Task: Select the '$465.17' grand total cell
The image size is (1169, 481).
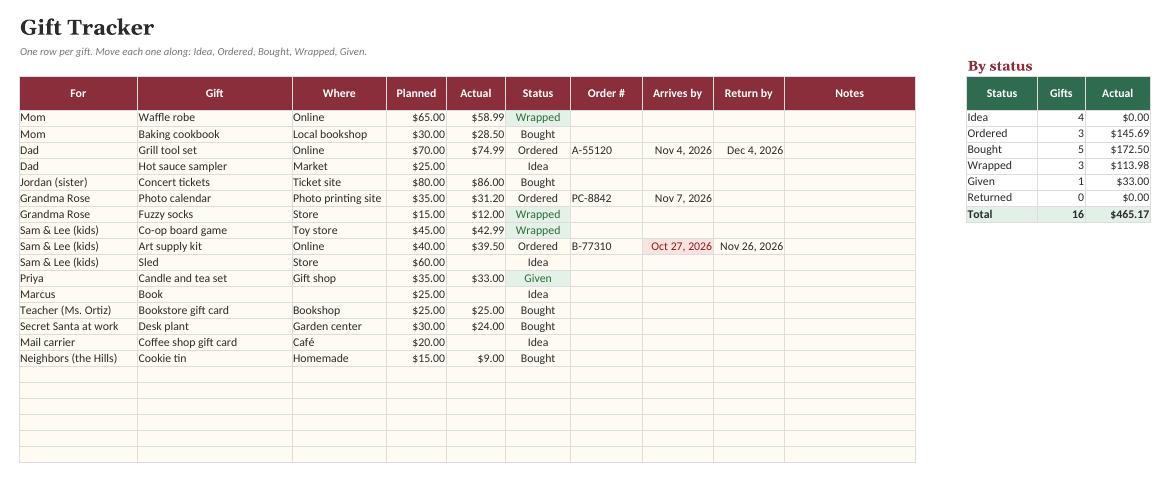Action: point(1118,214)
